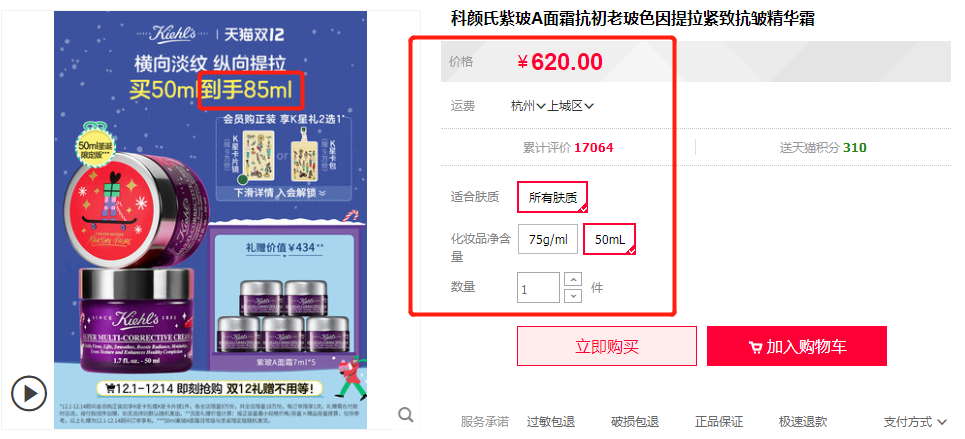Screen dimensions: 965x439
Task: Open the 上城区 district dropdown
Action: pos(571,106)
